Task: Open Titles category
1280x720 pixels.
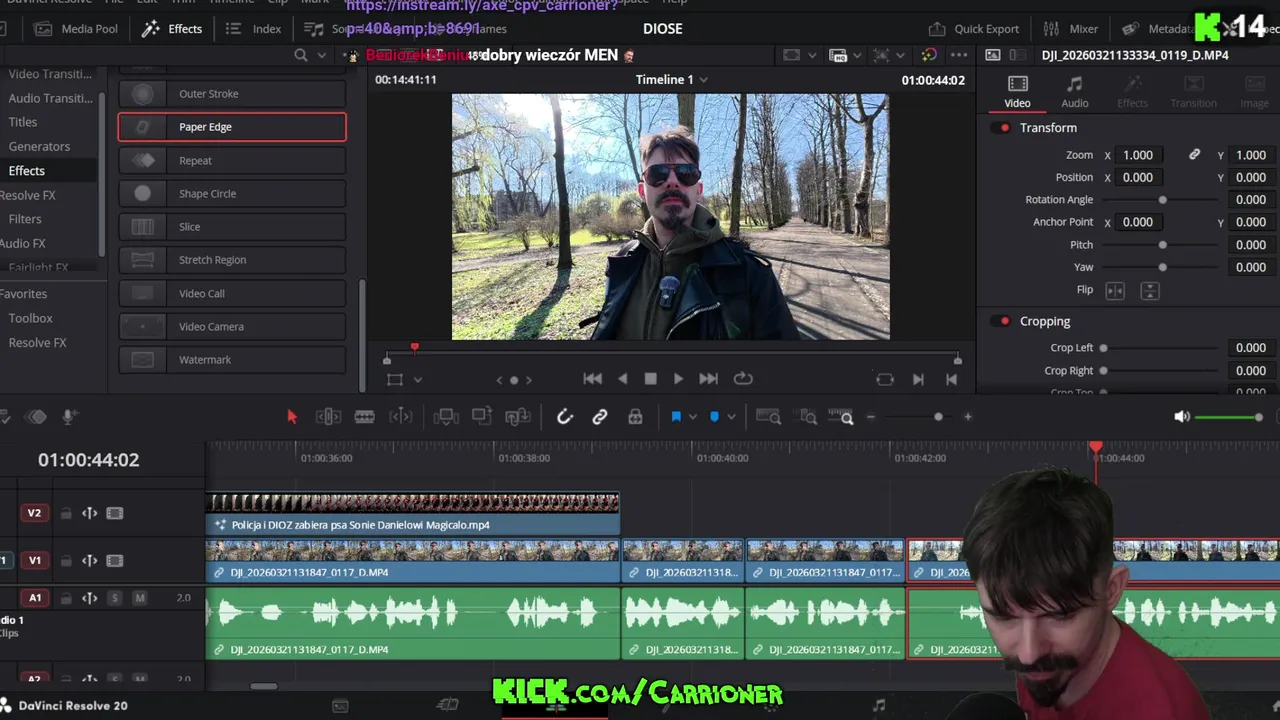Action: point(23,122)
